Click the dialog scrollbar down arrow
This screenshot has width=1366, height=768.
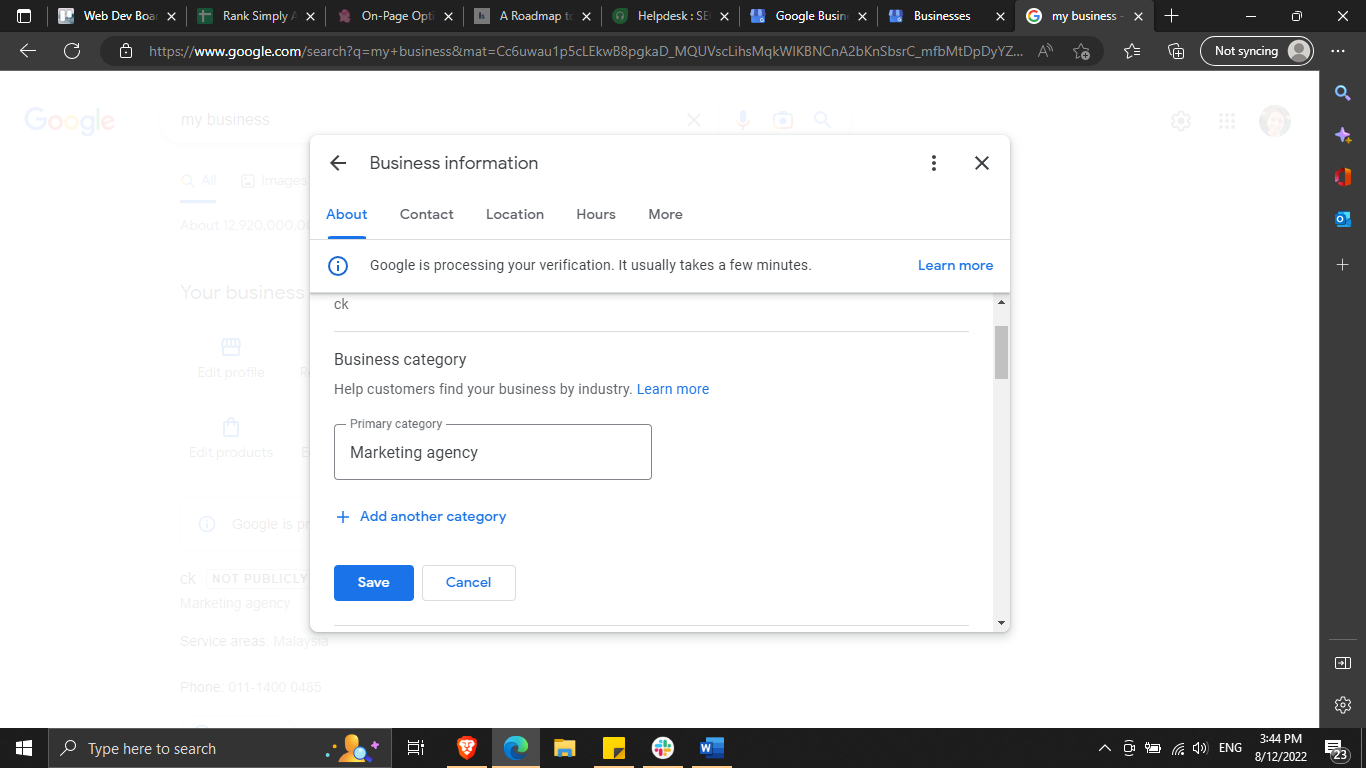pyautogui.click(x=1001, y=623)
